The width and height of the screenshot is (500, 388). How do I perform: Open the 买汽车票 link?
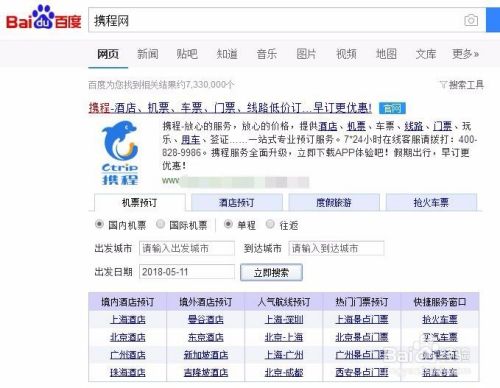click(x=440, y=337)
